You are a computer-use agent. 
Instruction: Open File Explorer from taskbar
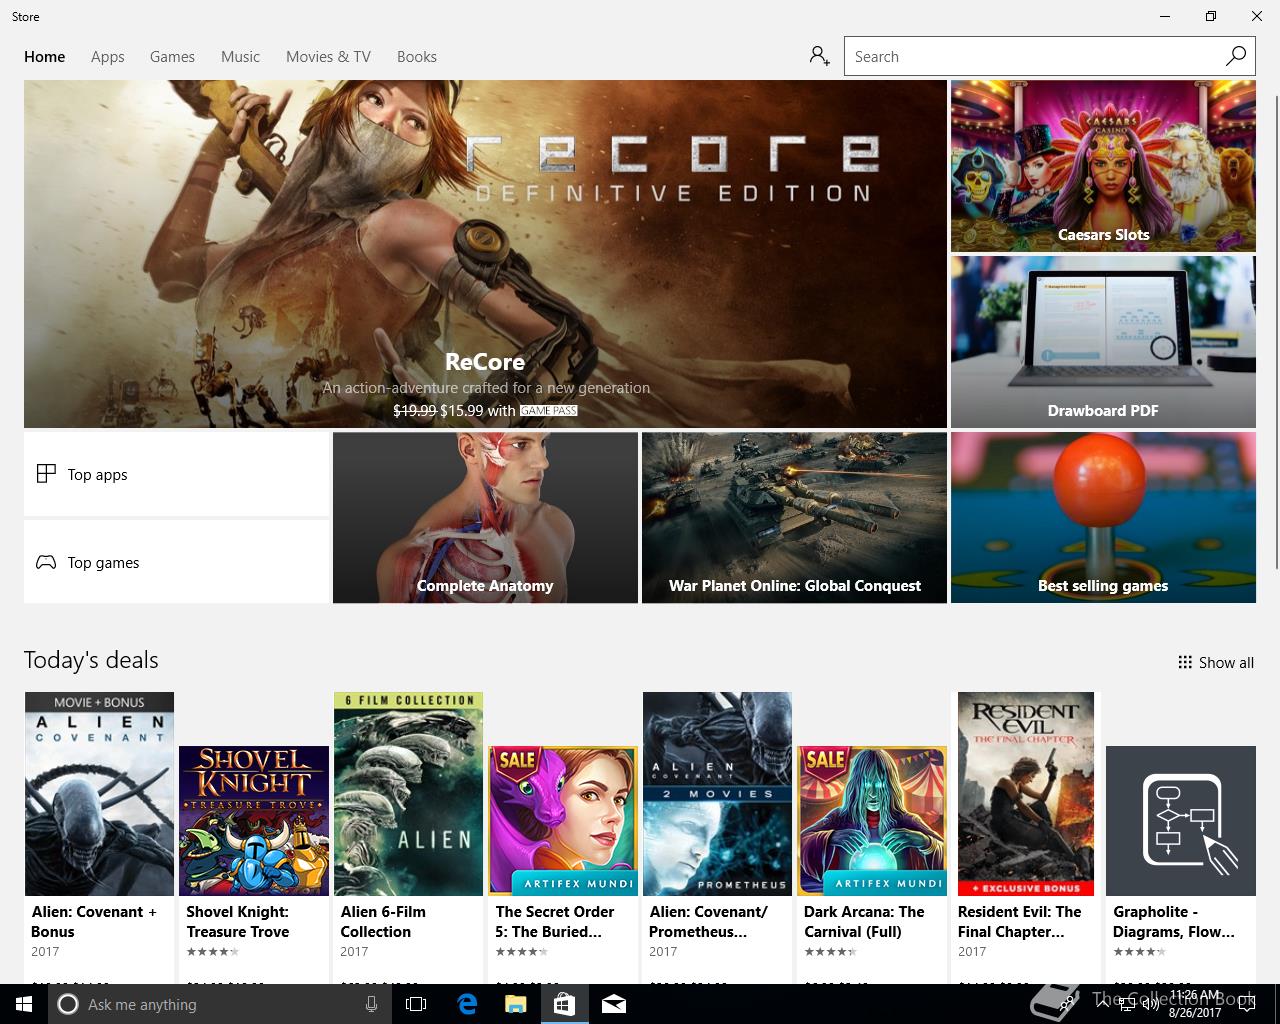pos(515,1004)
